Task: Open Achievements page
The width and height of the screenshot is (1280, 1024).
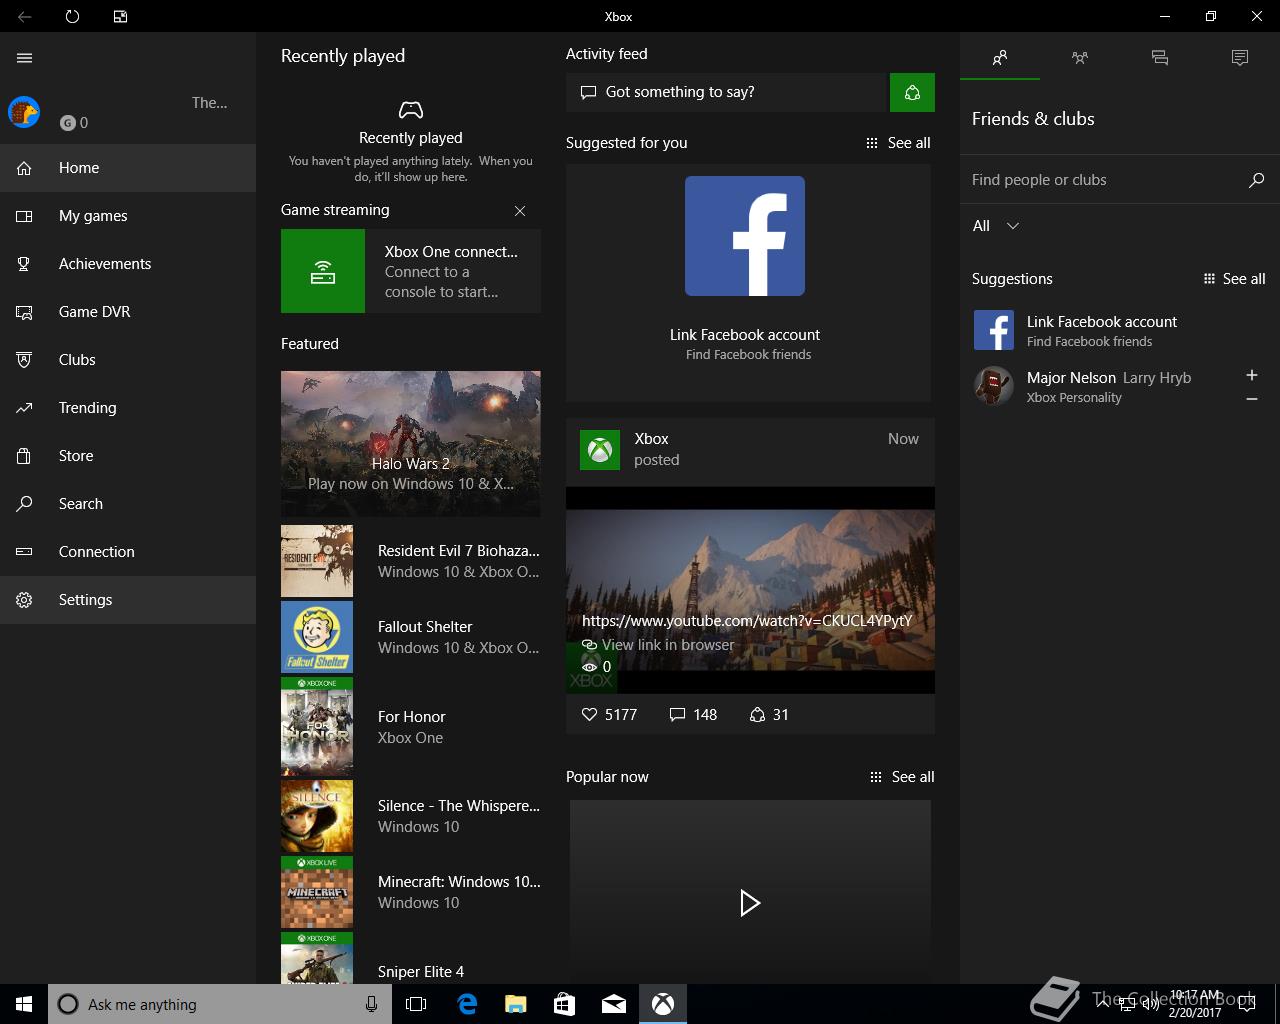Action: point(128,264)
